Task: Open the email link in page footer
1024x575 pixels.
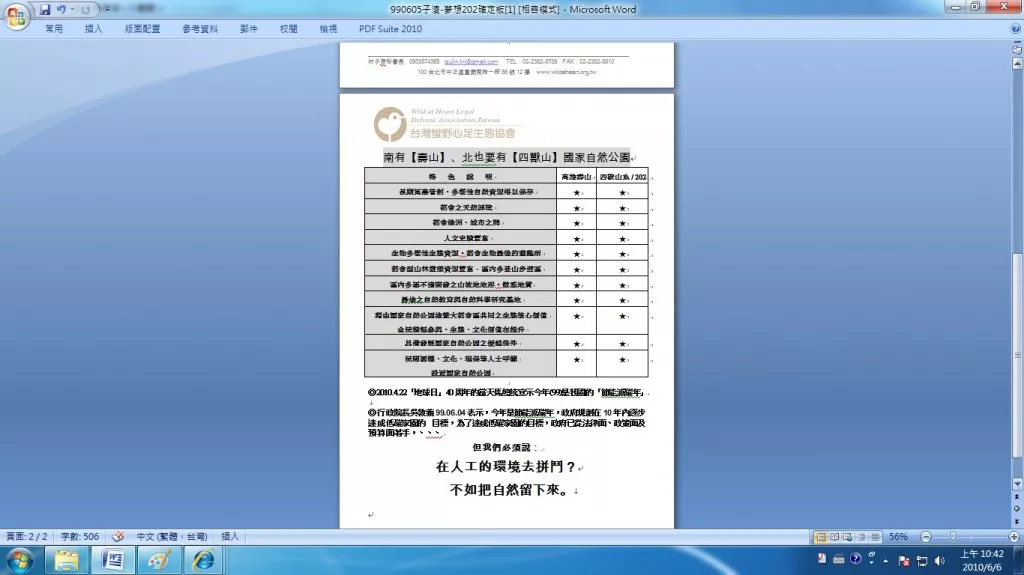Action: (x=471, y=61)
